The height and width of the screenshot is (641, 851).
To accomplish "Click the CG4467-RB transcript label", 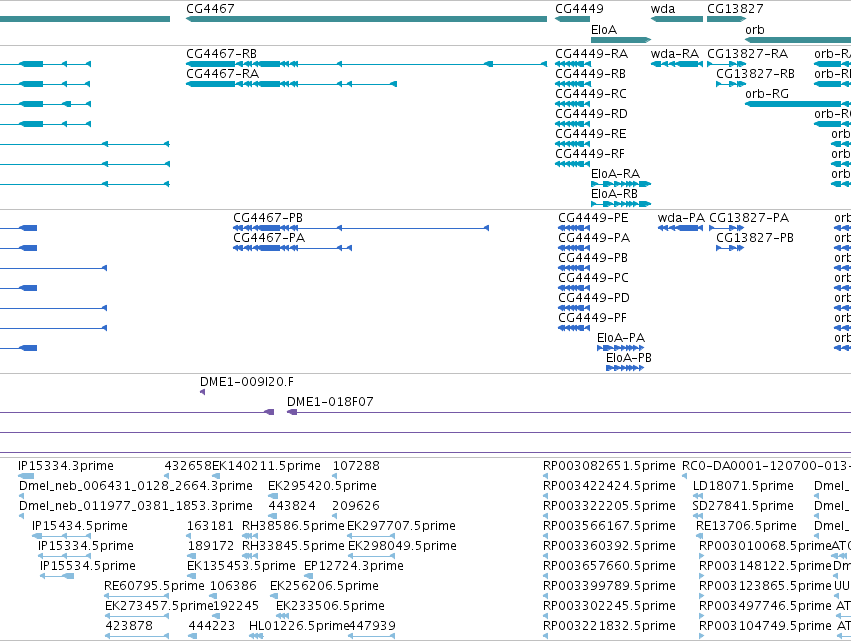I will point(221,54).
